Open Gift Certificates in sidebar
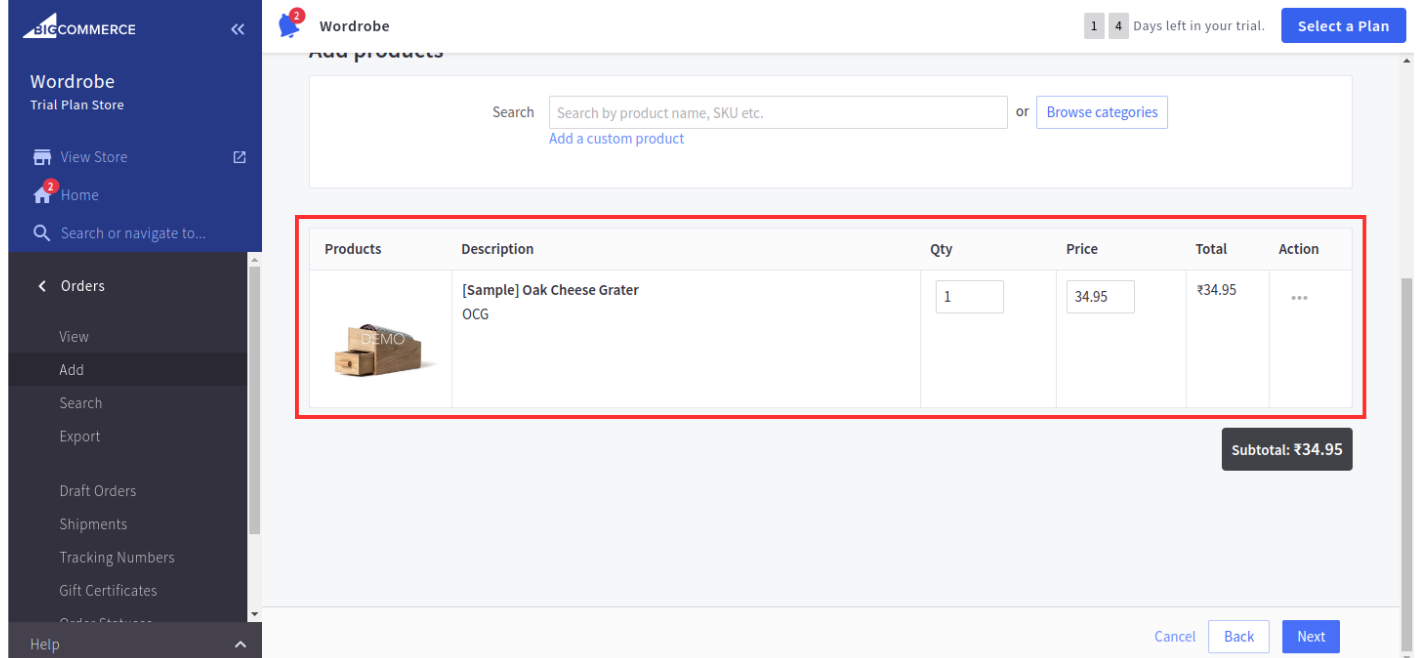This screenshot has width=1422, height=658. 108,590
